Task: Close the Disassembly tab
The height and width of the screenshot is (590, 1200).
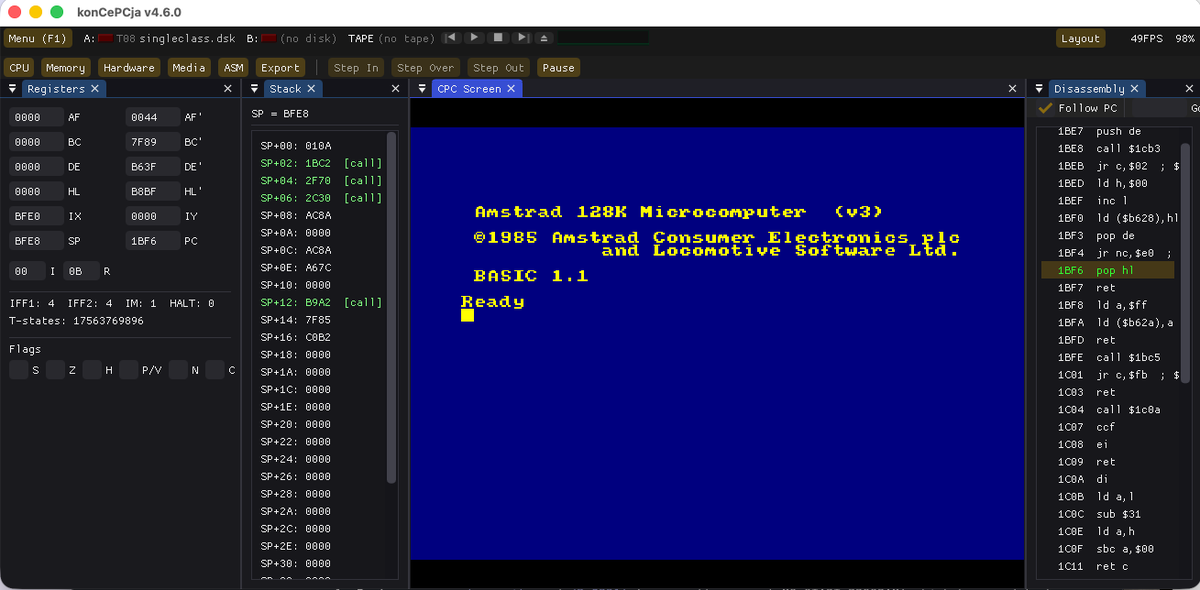Action: click(x=1135, y=89)
